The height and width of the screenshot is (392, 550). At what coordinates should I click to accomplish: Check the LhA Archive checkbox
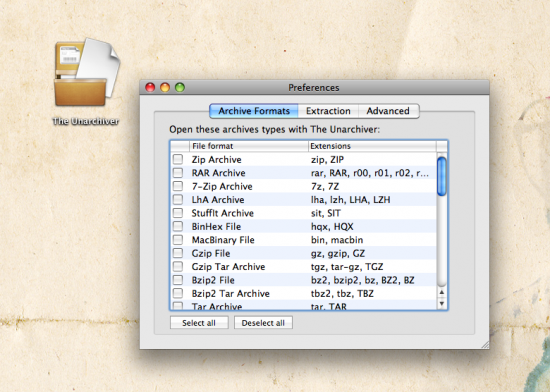click(x=178, y=200)
